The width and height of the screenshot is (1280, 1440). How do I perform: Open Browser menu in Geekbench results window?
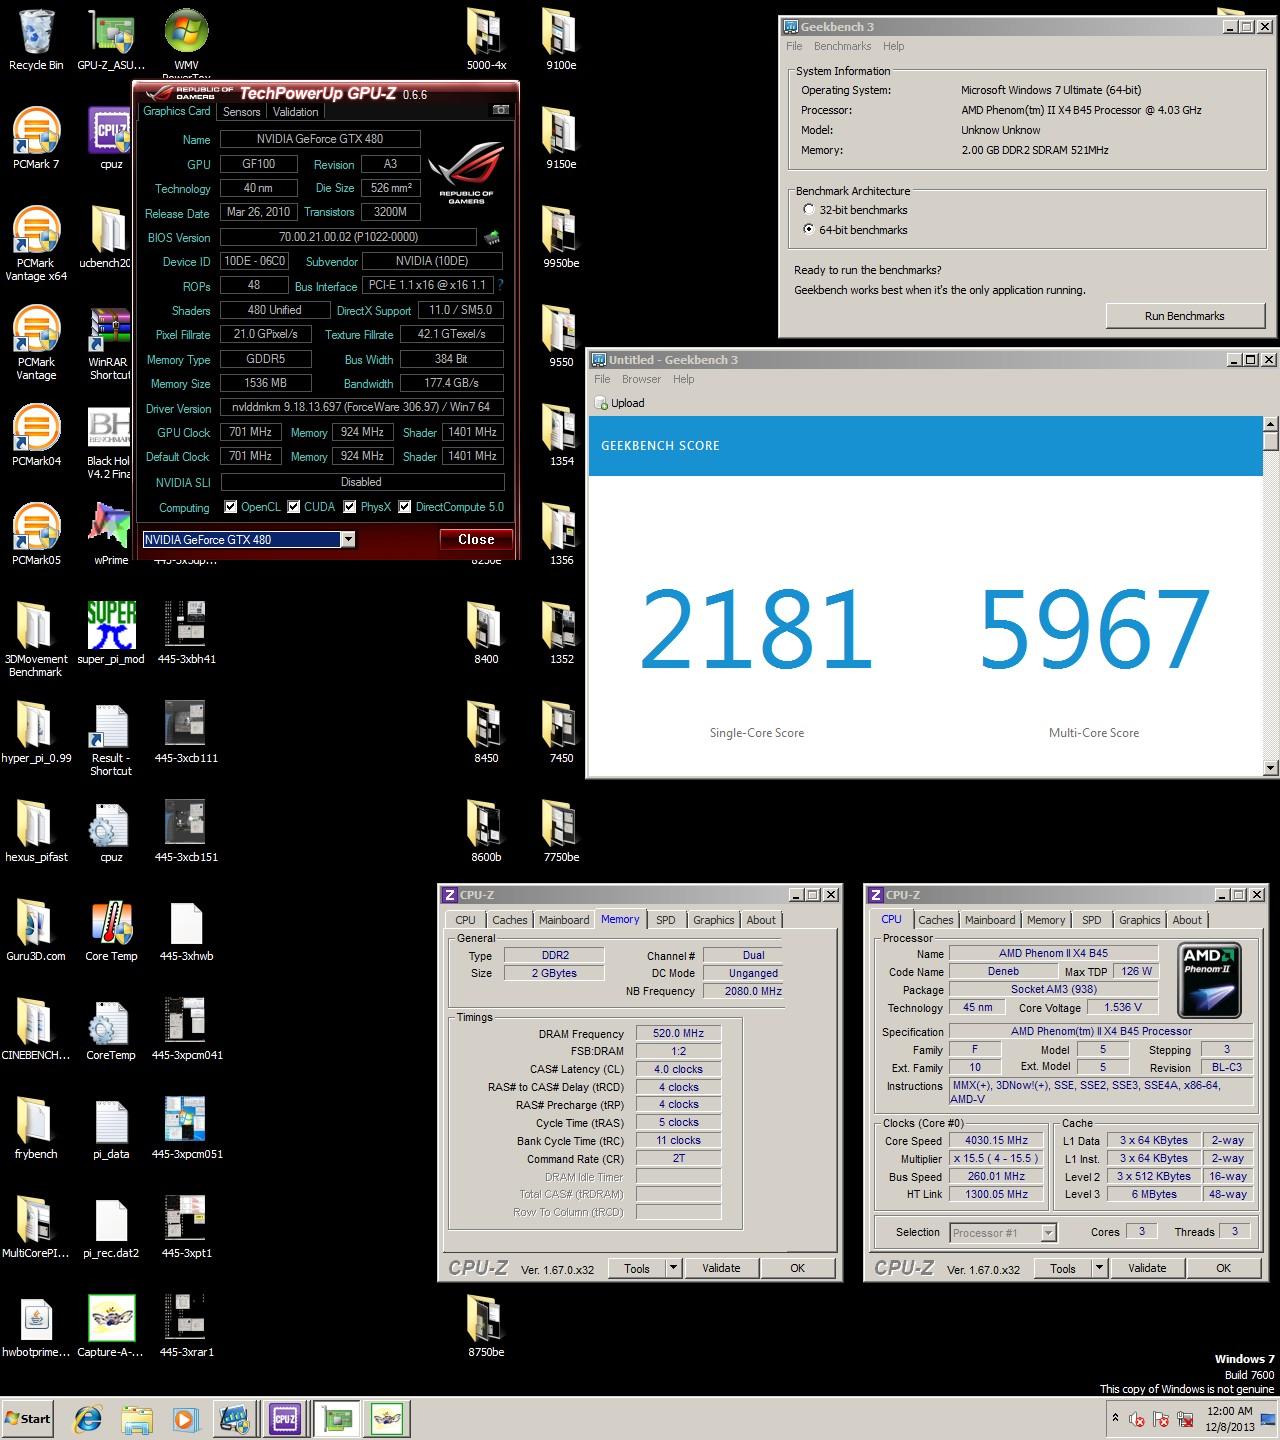(641, 379)
